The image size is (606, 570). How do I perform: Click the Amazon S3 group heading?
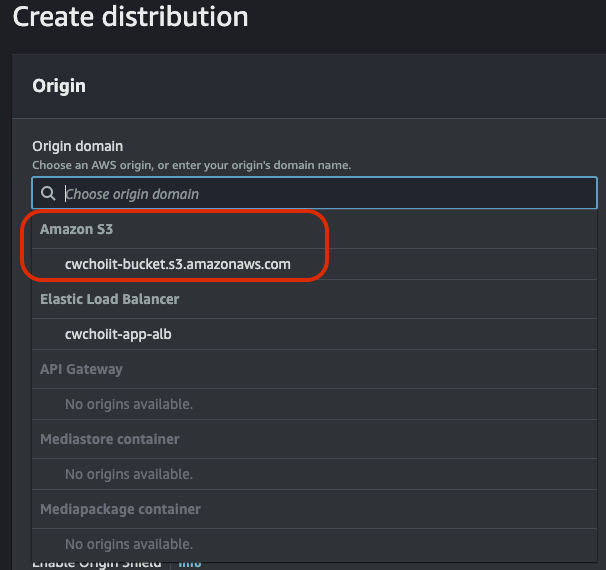(77, 229)
